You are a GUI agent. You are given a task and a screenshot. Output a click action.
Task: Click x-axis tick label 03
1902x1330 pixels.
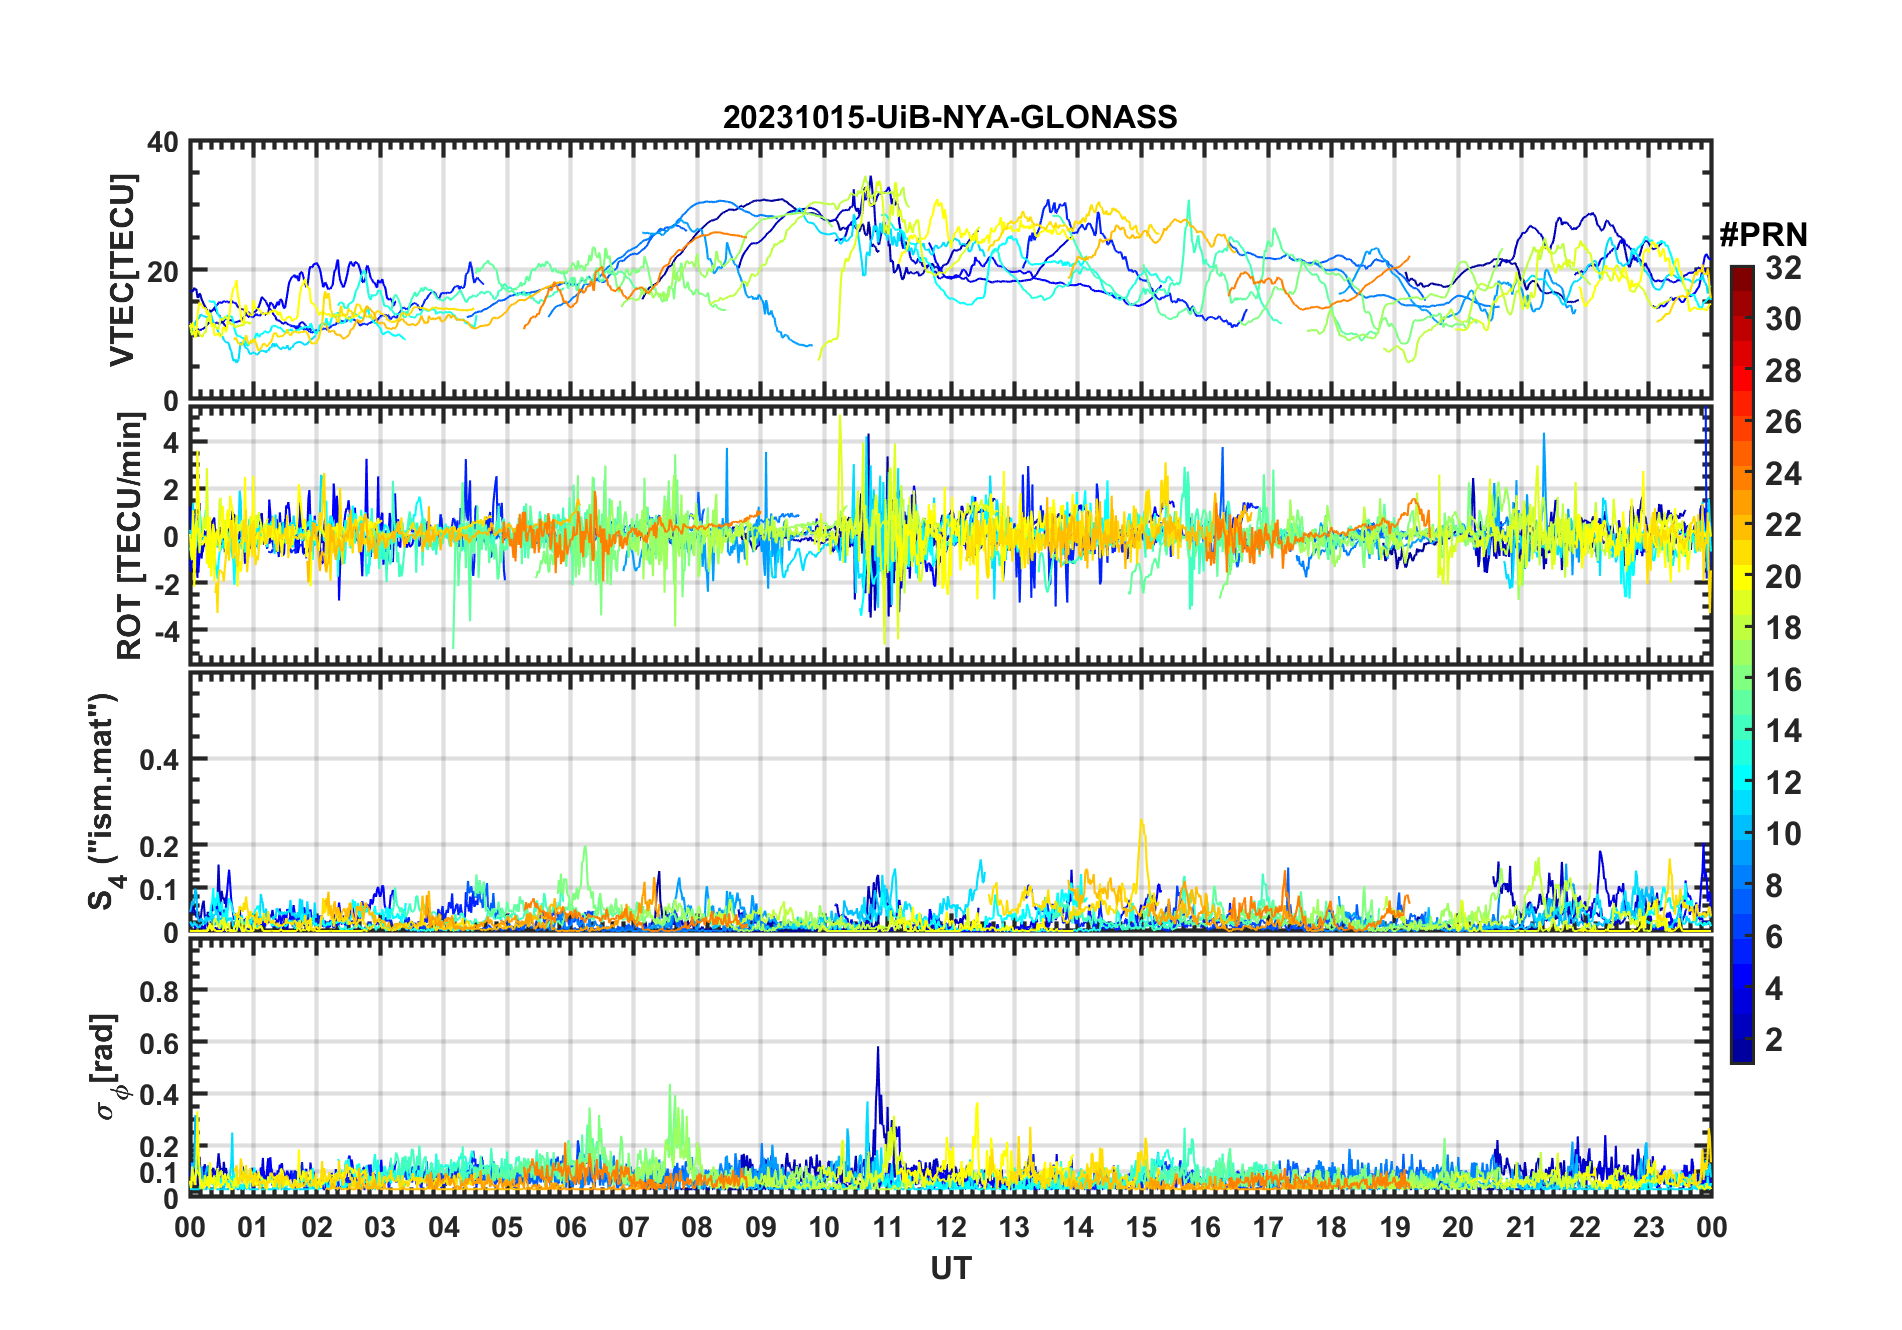click(380, 1227)
